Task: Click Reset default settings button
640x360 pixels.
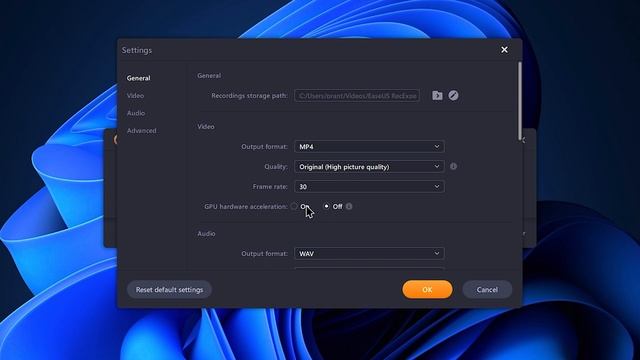Action: [169, 290]
